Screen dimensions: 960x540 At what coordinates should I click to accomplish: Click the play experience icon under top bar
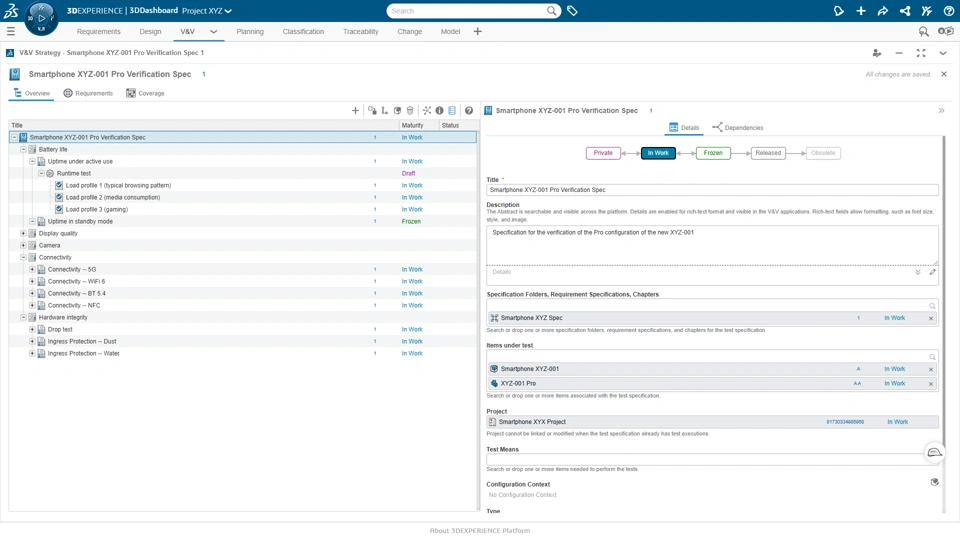pos(946,31)
